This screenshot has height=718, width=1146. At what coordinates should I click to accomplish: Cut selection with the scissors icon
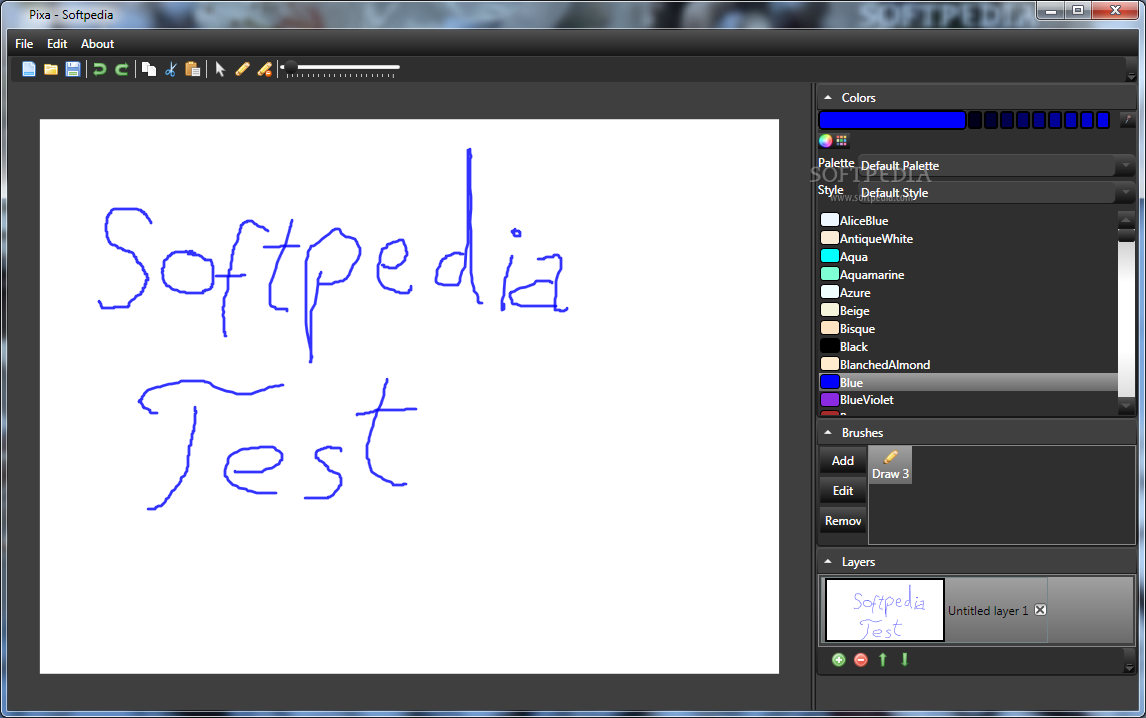[x=170, y=69]
